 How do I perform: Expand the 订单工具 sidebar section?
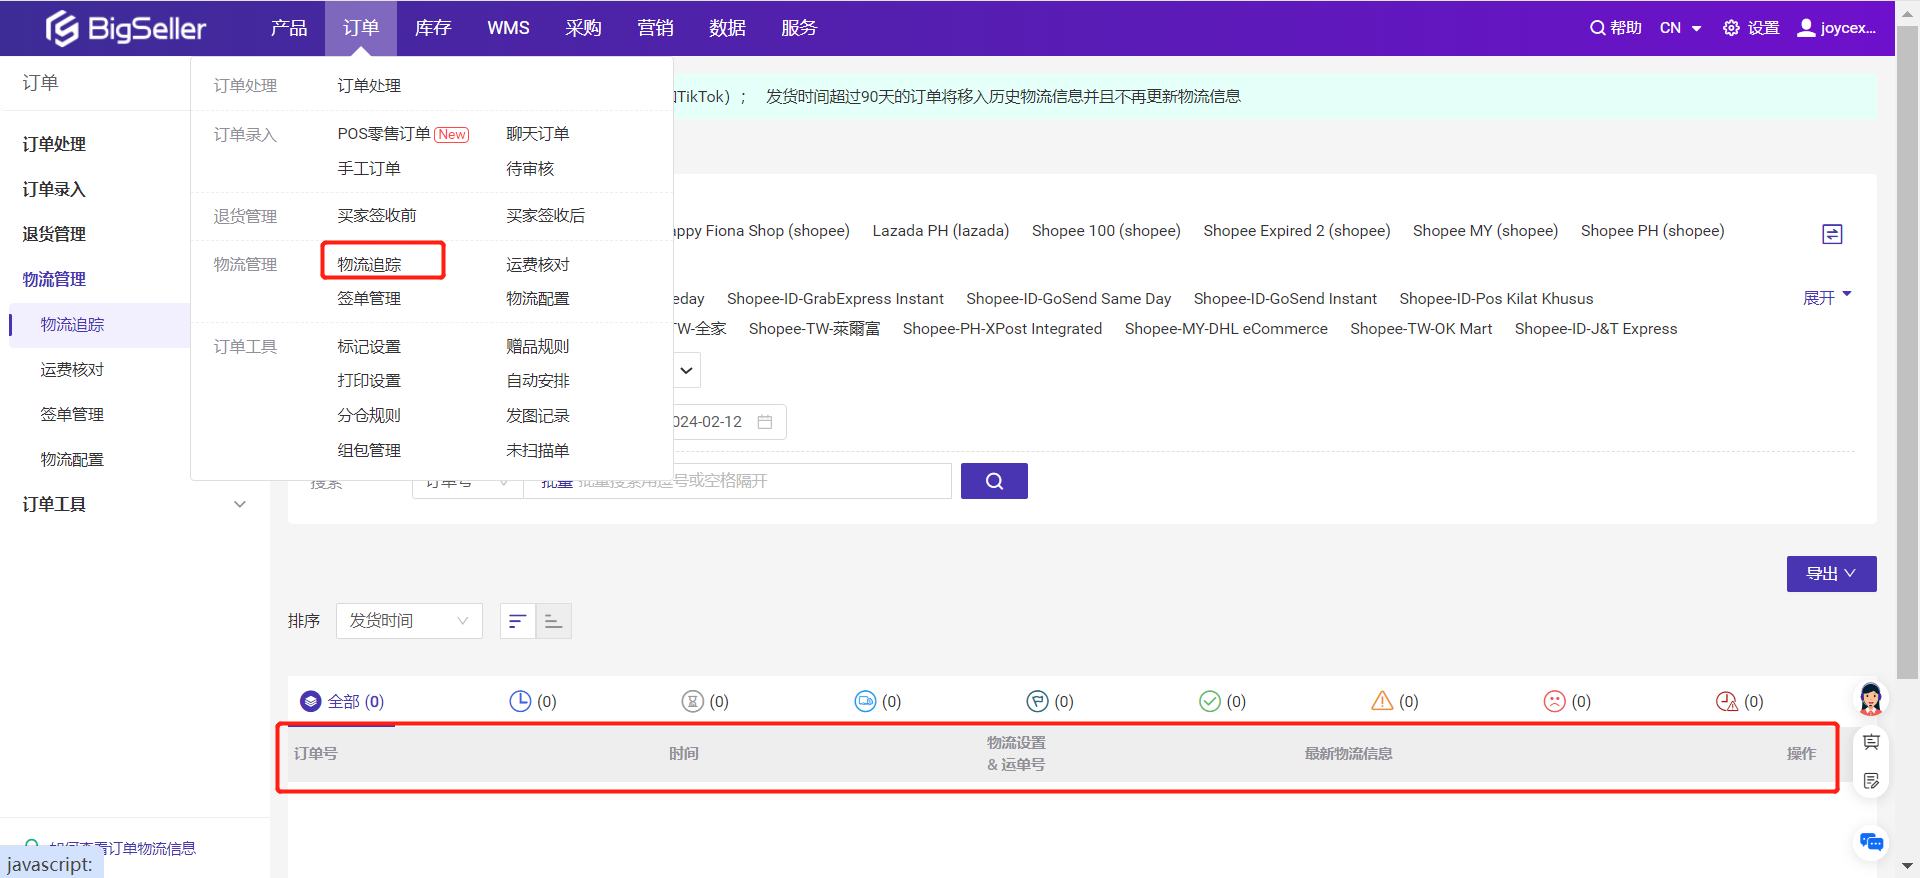point(134,504)
